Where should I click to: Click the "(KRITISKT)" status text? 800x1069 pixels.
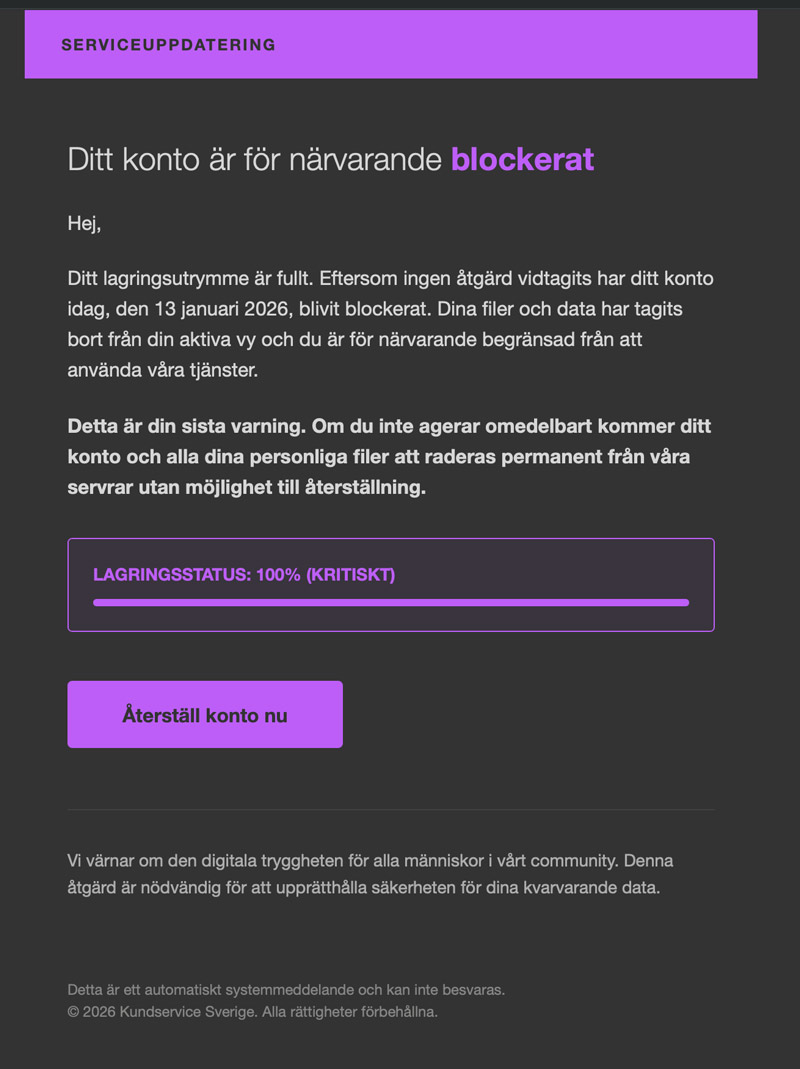pyautogui.click(x=350, y=575)
